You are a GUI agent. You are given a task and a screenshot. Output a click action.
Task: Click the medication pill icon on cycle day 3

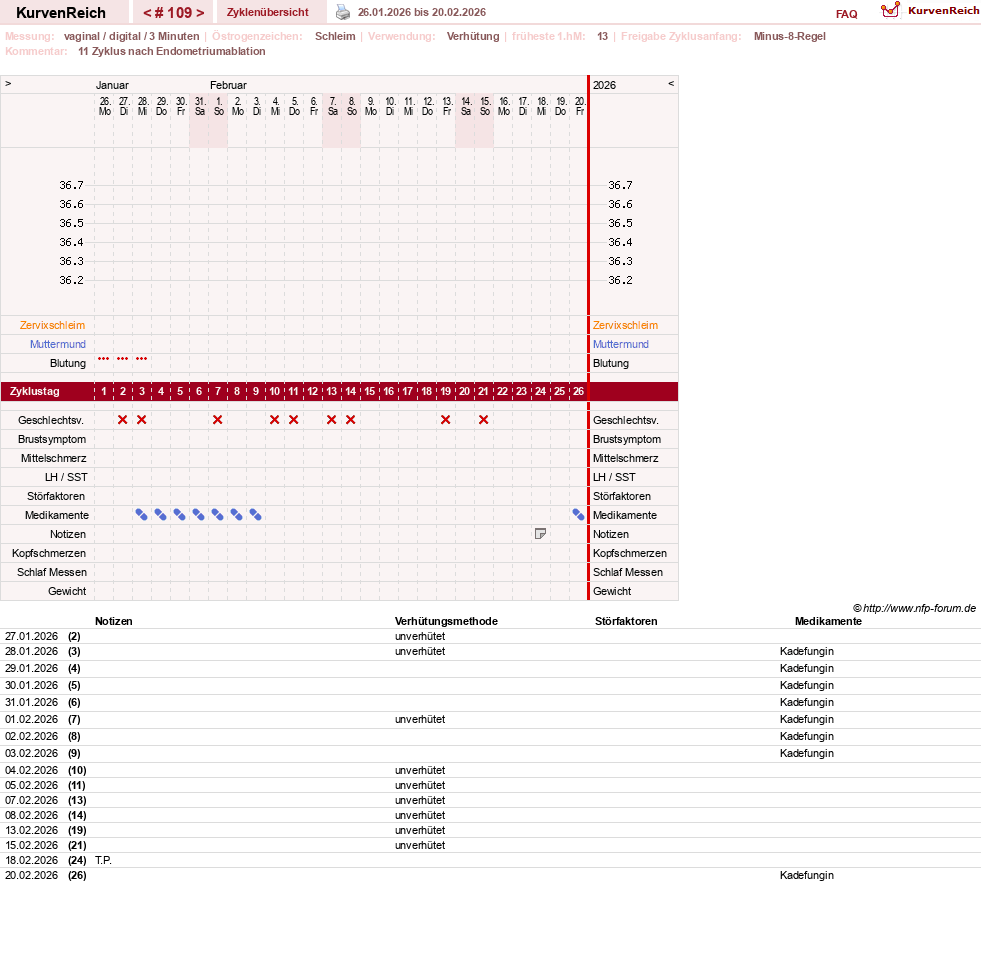coord(141,515)
